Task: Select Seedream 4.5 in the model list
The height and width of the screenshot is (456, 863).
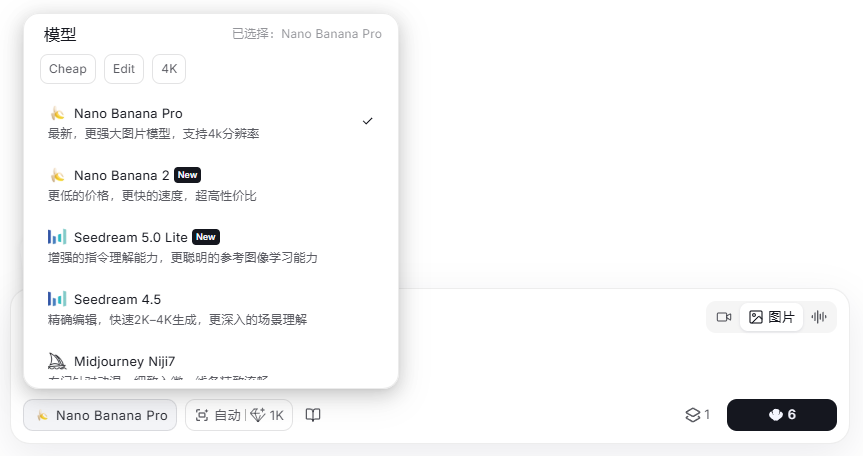Action: 211,310
